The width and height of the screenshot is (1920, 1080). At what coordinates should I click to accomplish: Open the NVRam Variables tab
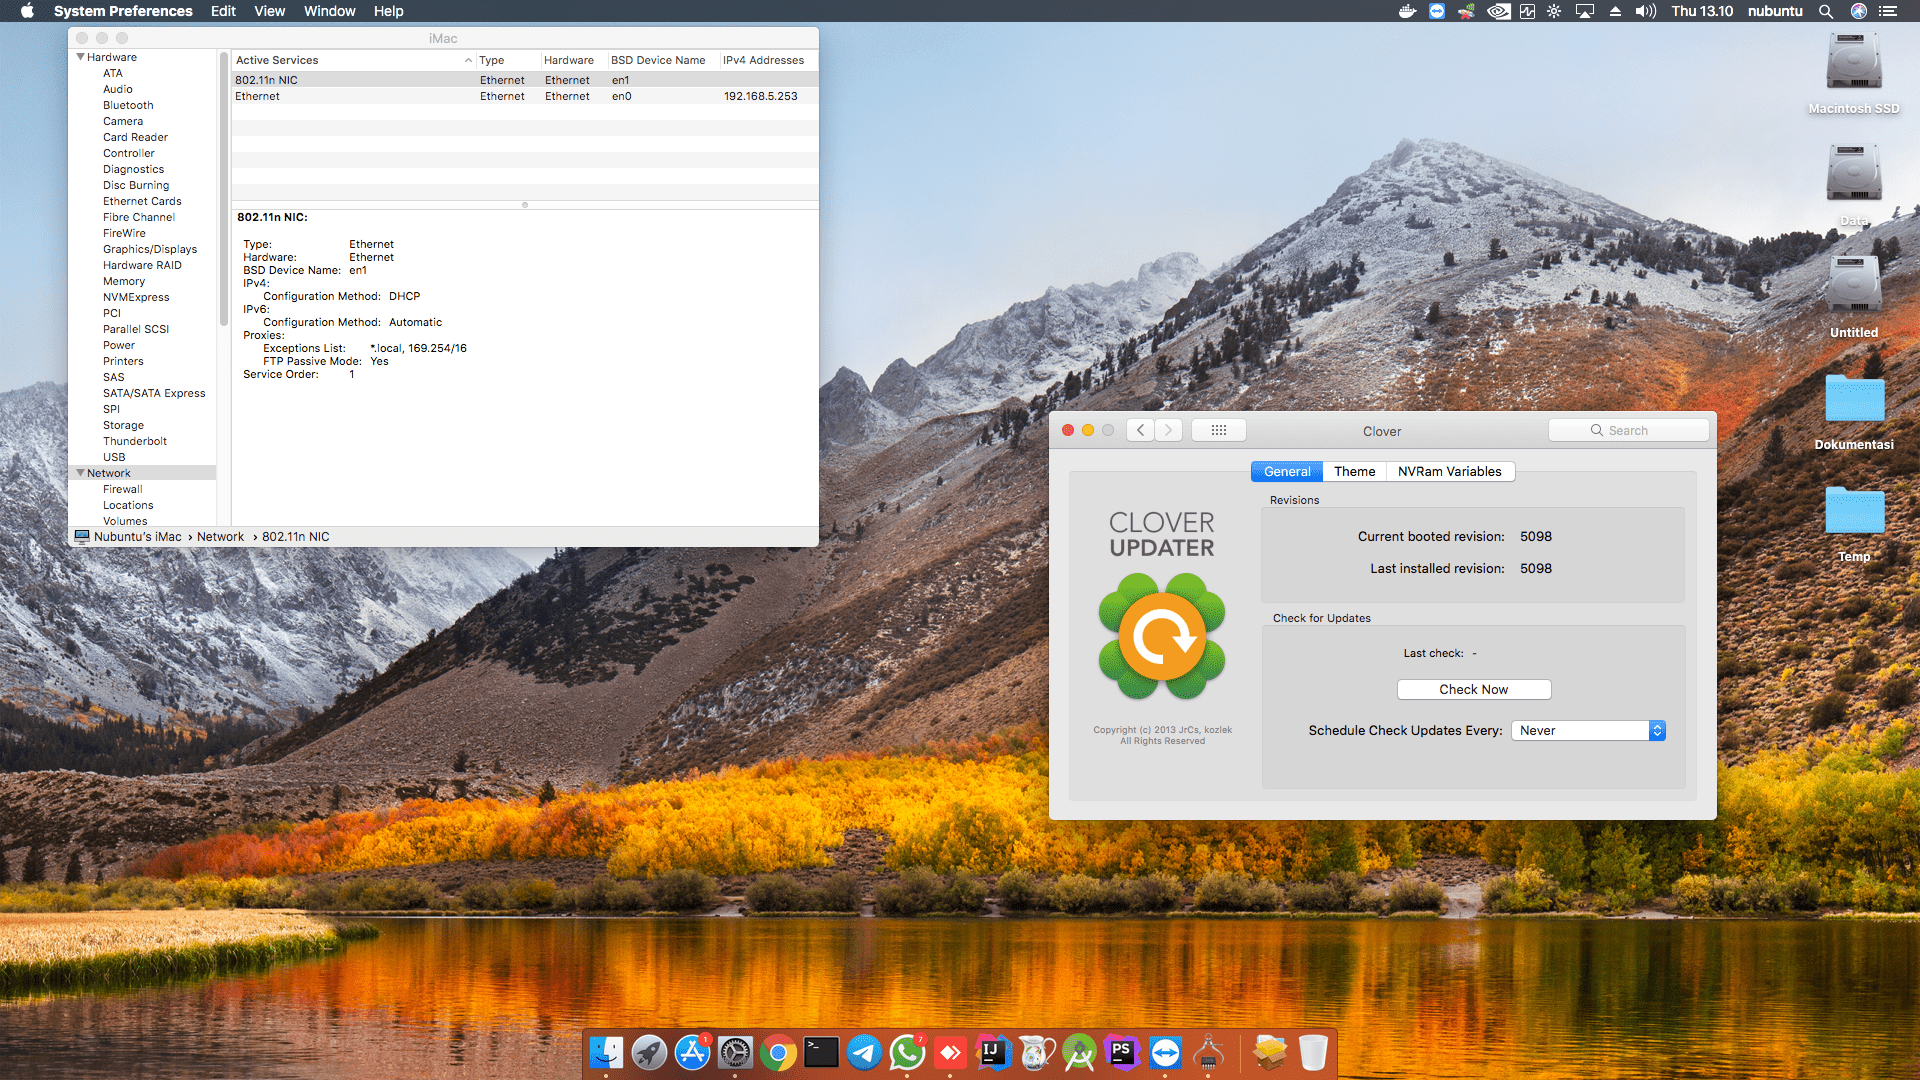1450,471
